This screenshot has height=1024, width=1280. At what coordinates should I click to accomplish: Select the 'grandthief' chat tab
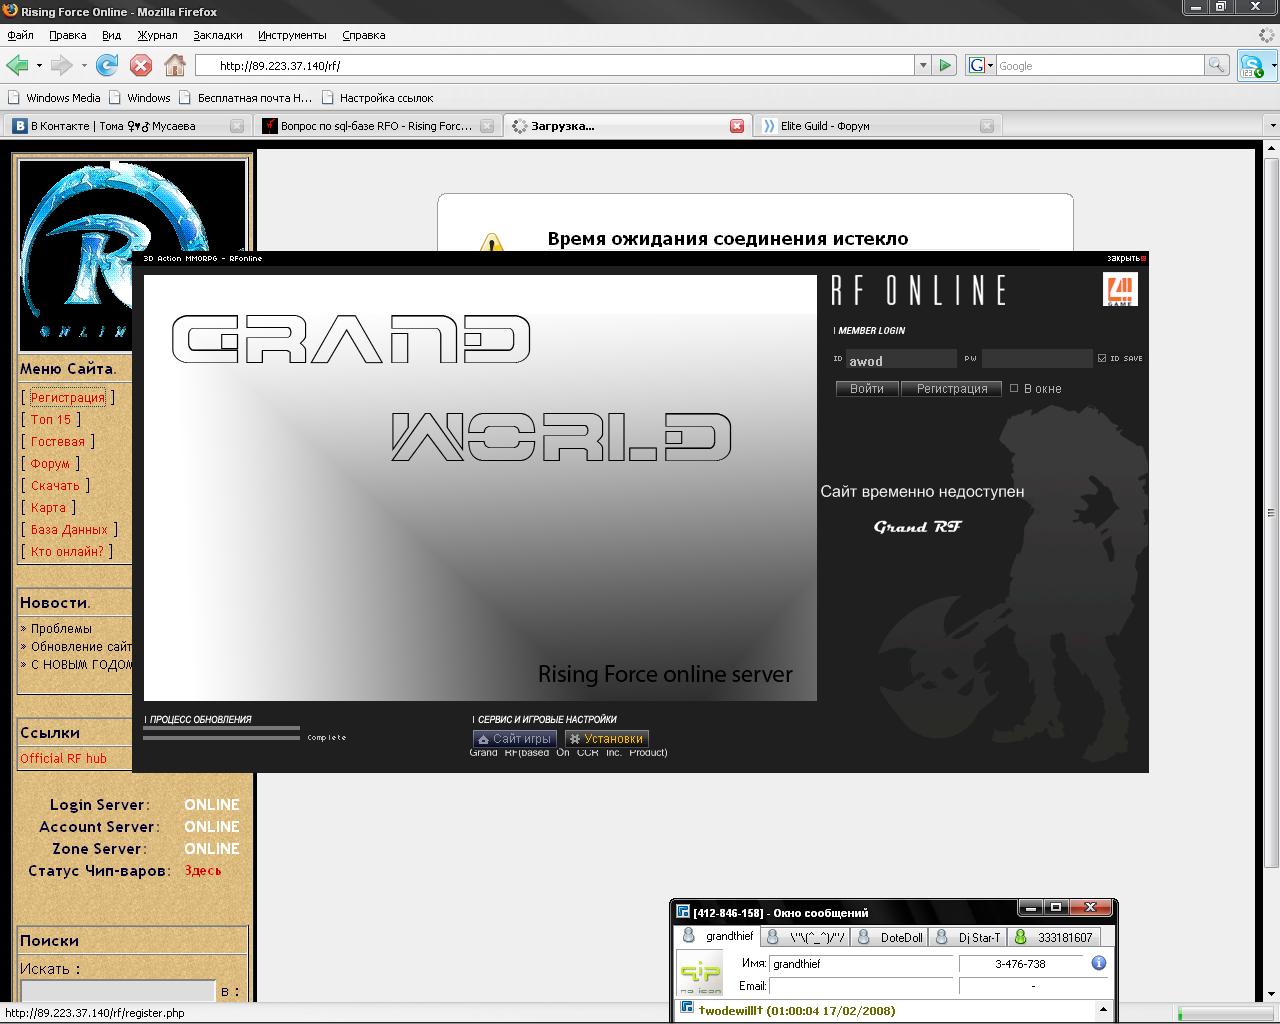(718, 936)
